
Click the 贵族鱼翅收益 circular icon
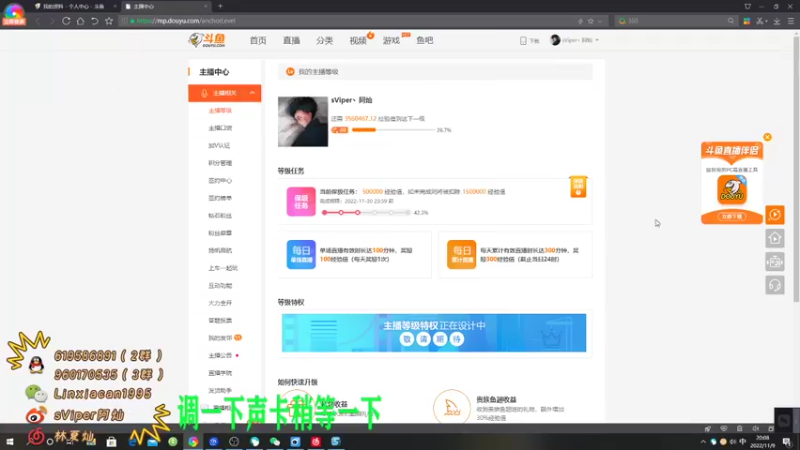click(452, 407)
